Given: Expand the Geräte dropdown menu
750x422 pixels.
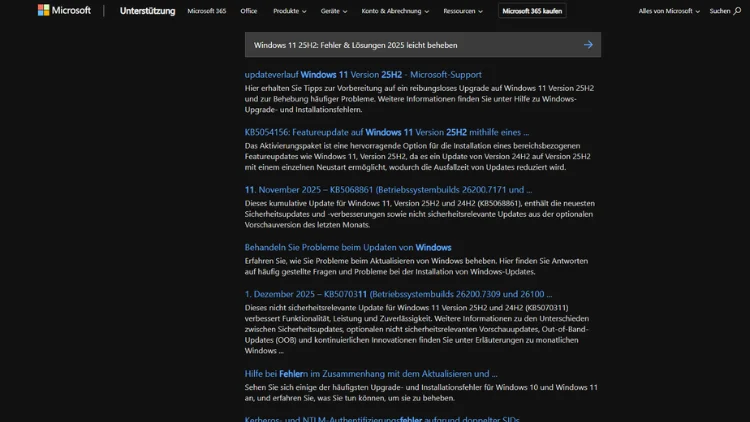Looking at the screenshot, I should pyautogui.click(x=333, y=11).
